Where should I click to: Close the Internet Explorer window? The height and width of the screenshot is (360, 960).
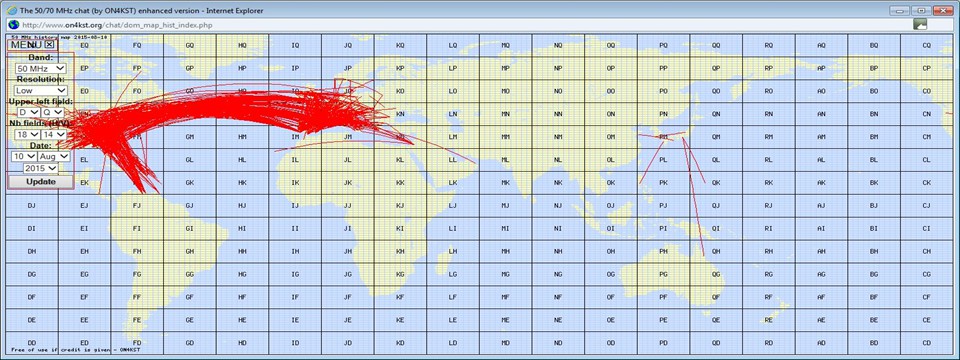click(x=942, y=10)
